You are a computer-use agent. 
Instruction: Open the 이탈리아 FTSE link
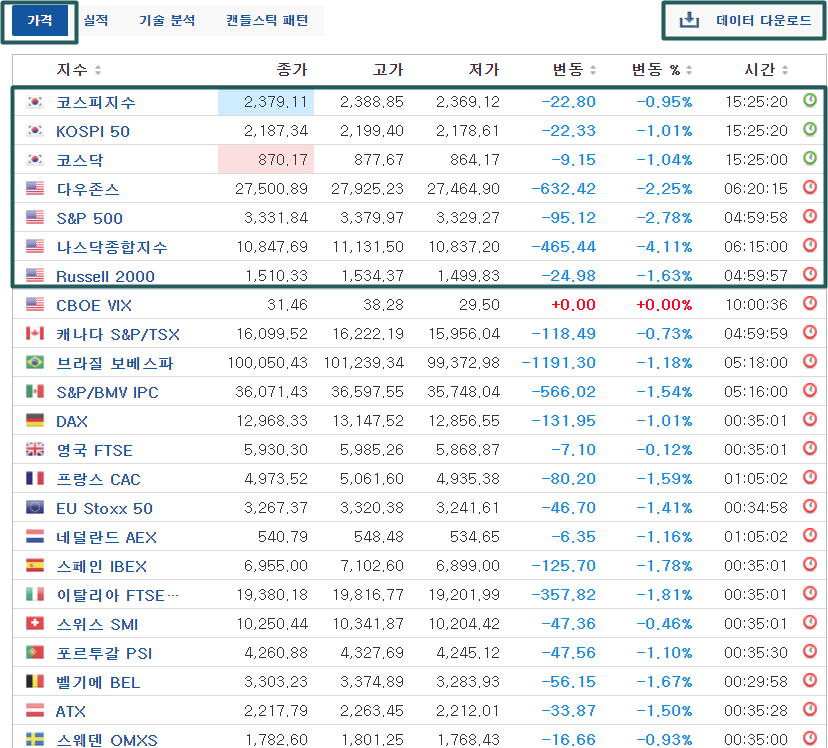(x=118, y=595)
